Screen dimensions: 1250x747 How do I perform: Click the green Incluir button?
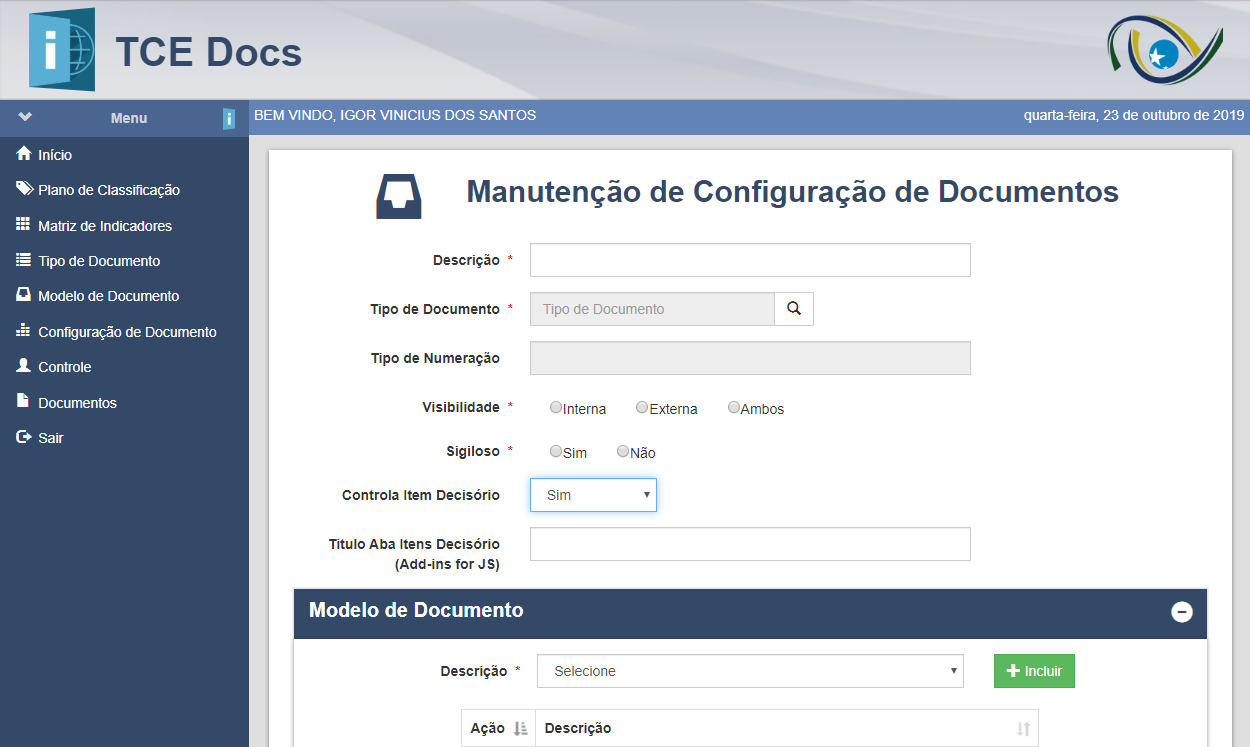1034,671
